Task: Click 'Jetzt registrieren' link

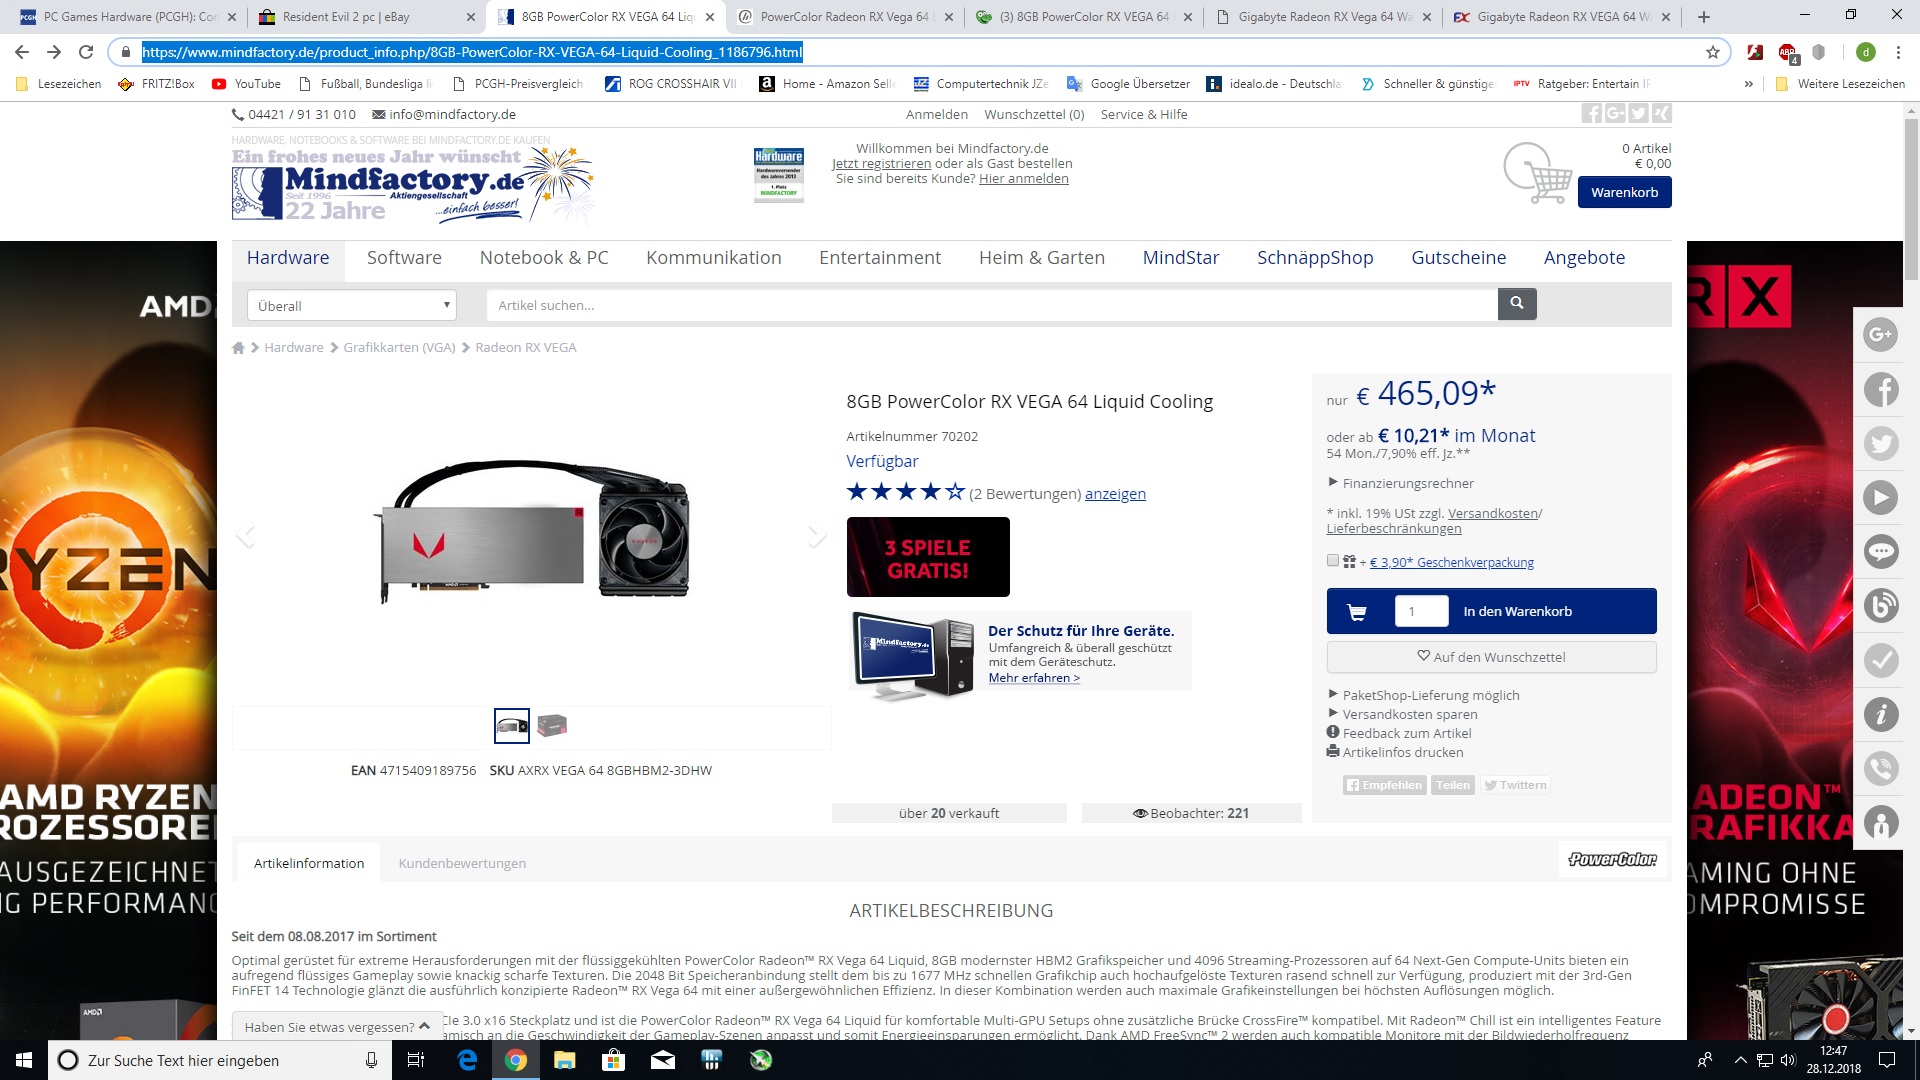Action: click(x=881, y=164)
